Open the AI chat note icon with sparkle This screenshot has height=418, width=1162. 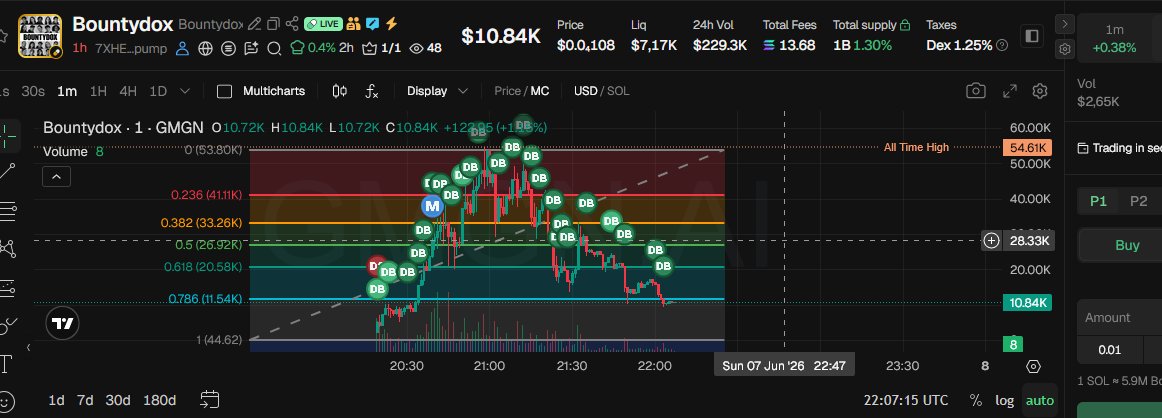coord(250,49)
